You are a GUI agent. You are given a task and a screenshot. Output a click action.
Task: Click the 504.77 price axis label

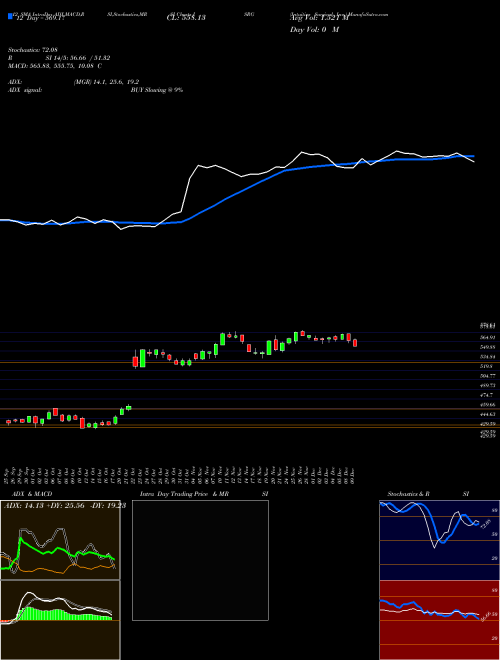(488, 375)
